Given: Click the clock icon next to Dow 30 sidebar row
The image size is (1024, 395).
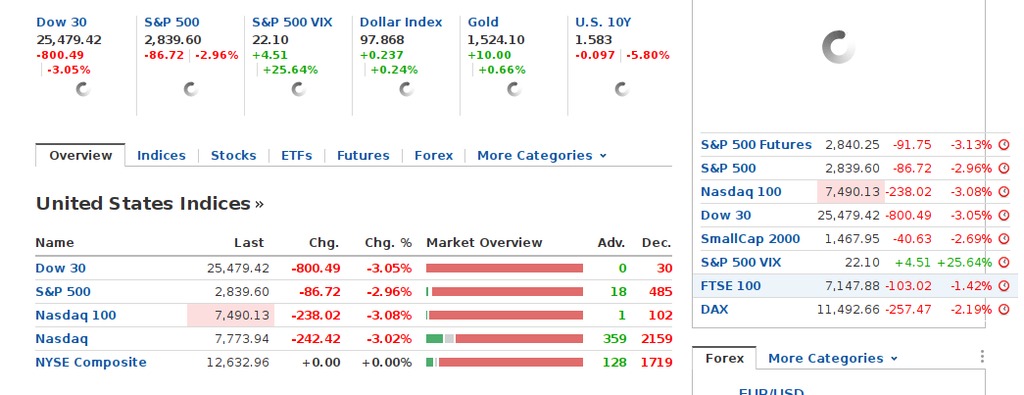Looking at the screenshot, I should (x=1004, y=215).
